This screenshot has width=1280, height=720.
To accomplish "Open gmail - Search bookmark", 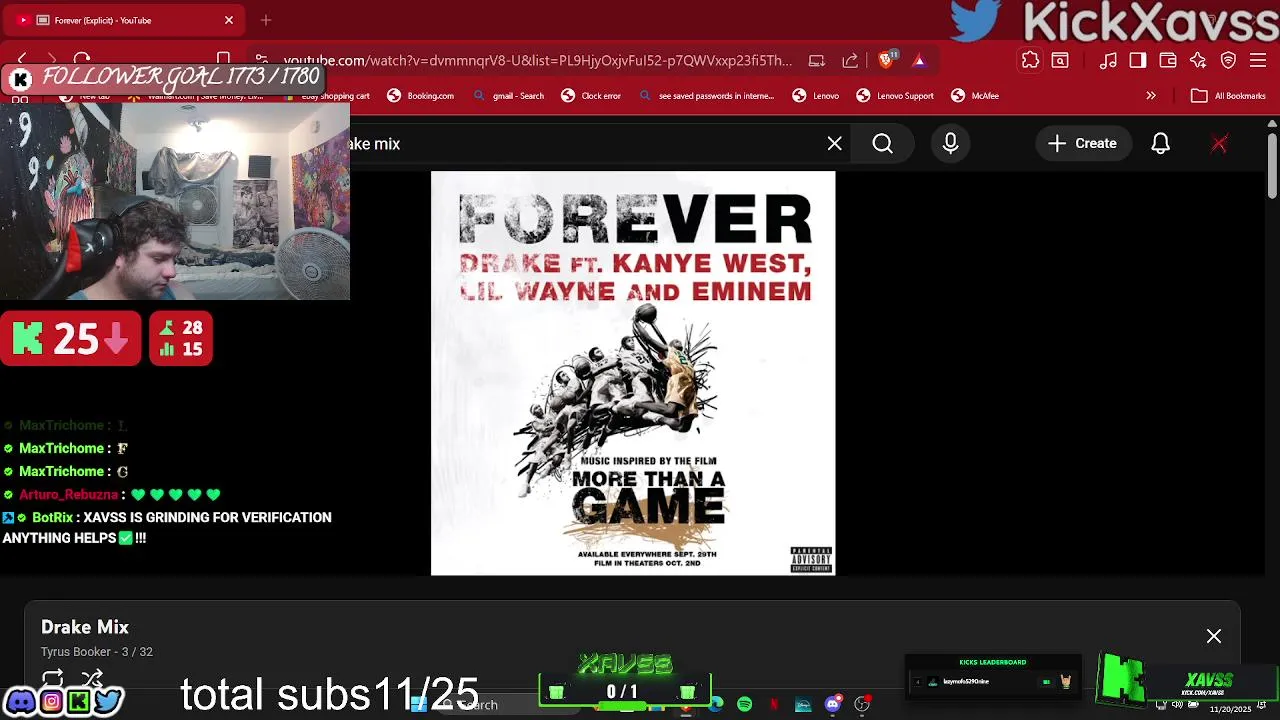I will pos(509,96).
